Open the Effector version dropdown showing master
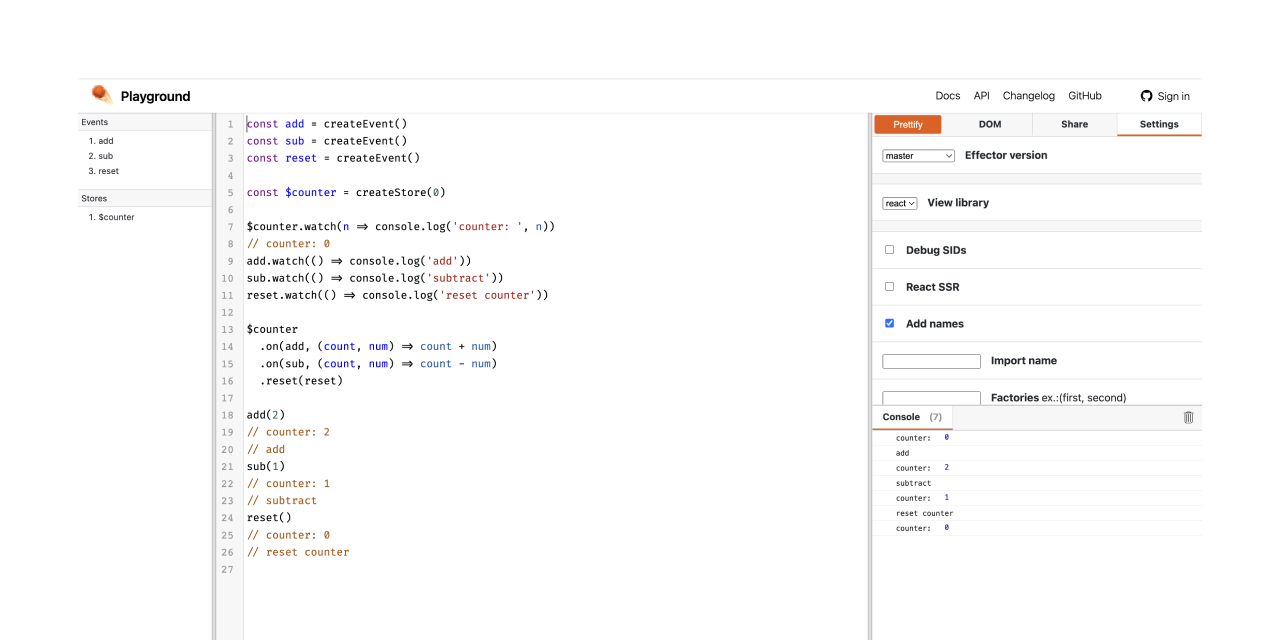The width and height of the screenshot is (1280, 640). point(918,155)
